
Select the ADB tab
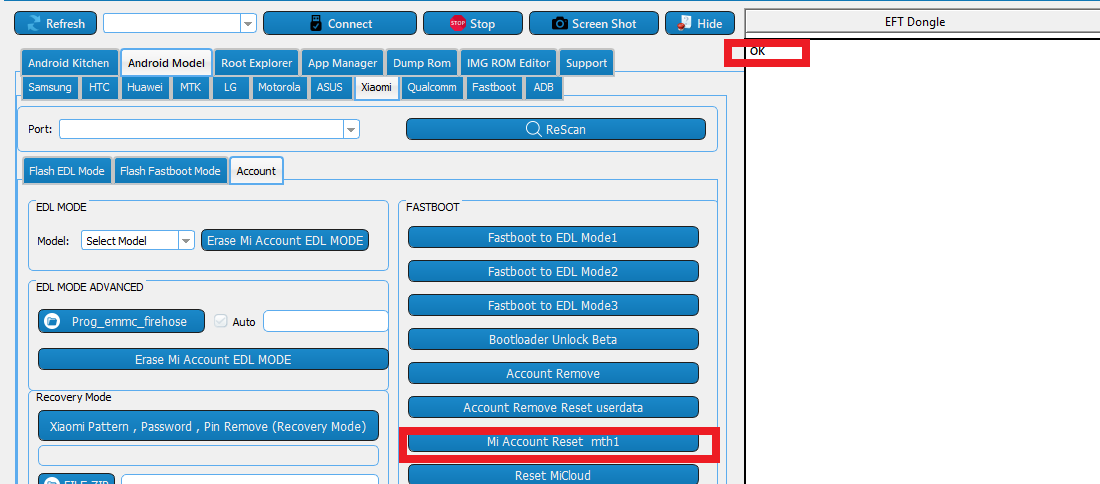[x=544, y=88]
